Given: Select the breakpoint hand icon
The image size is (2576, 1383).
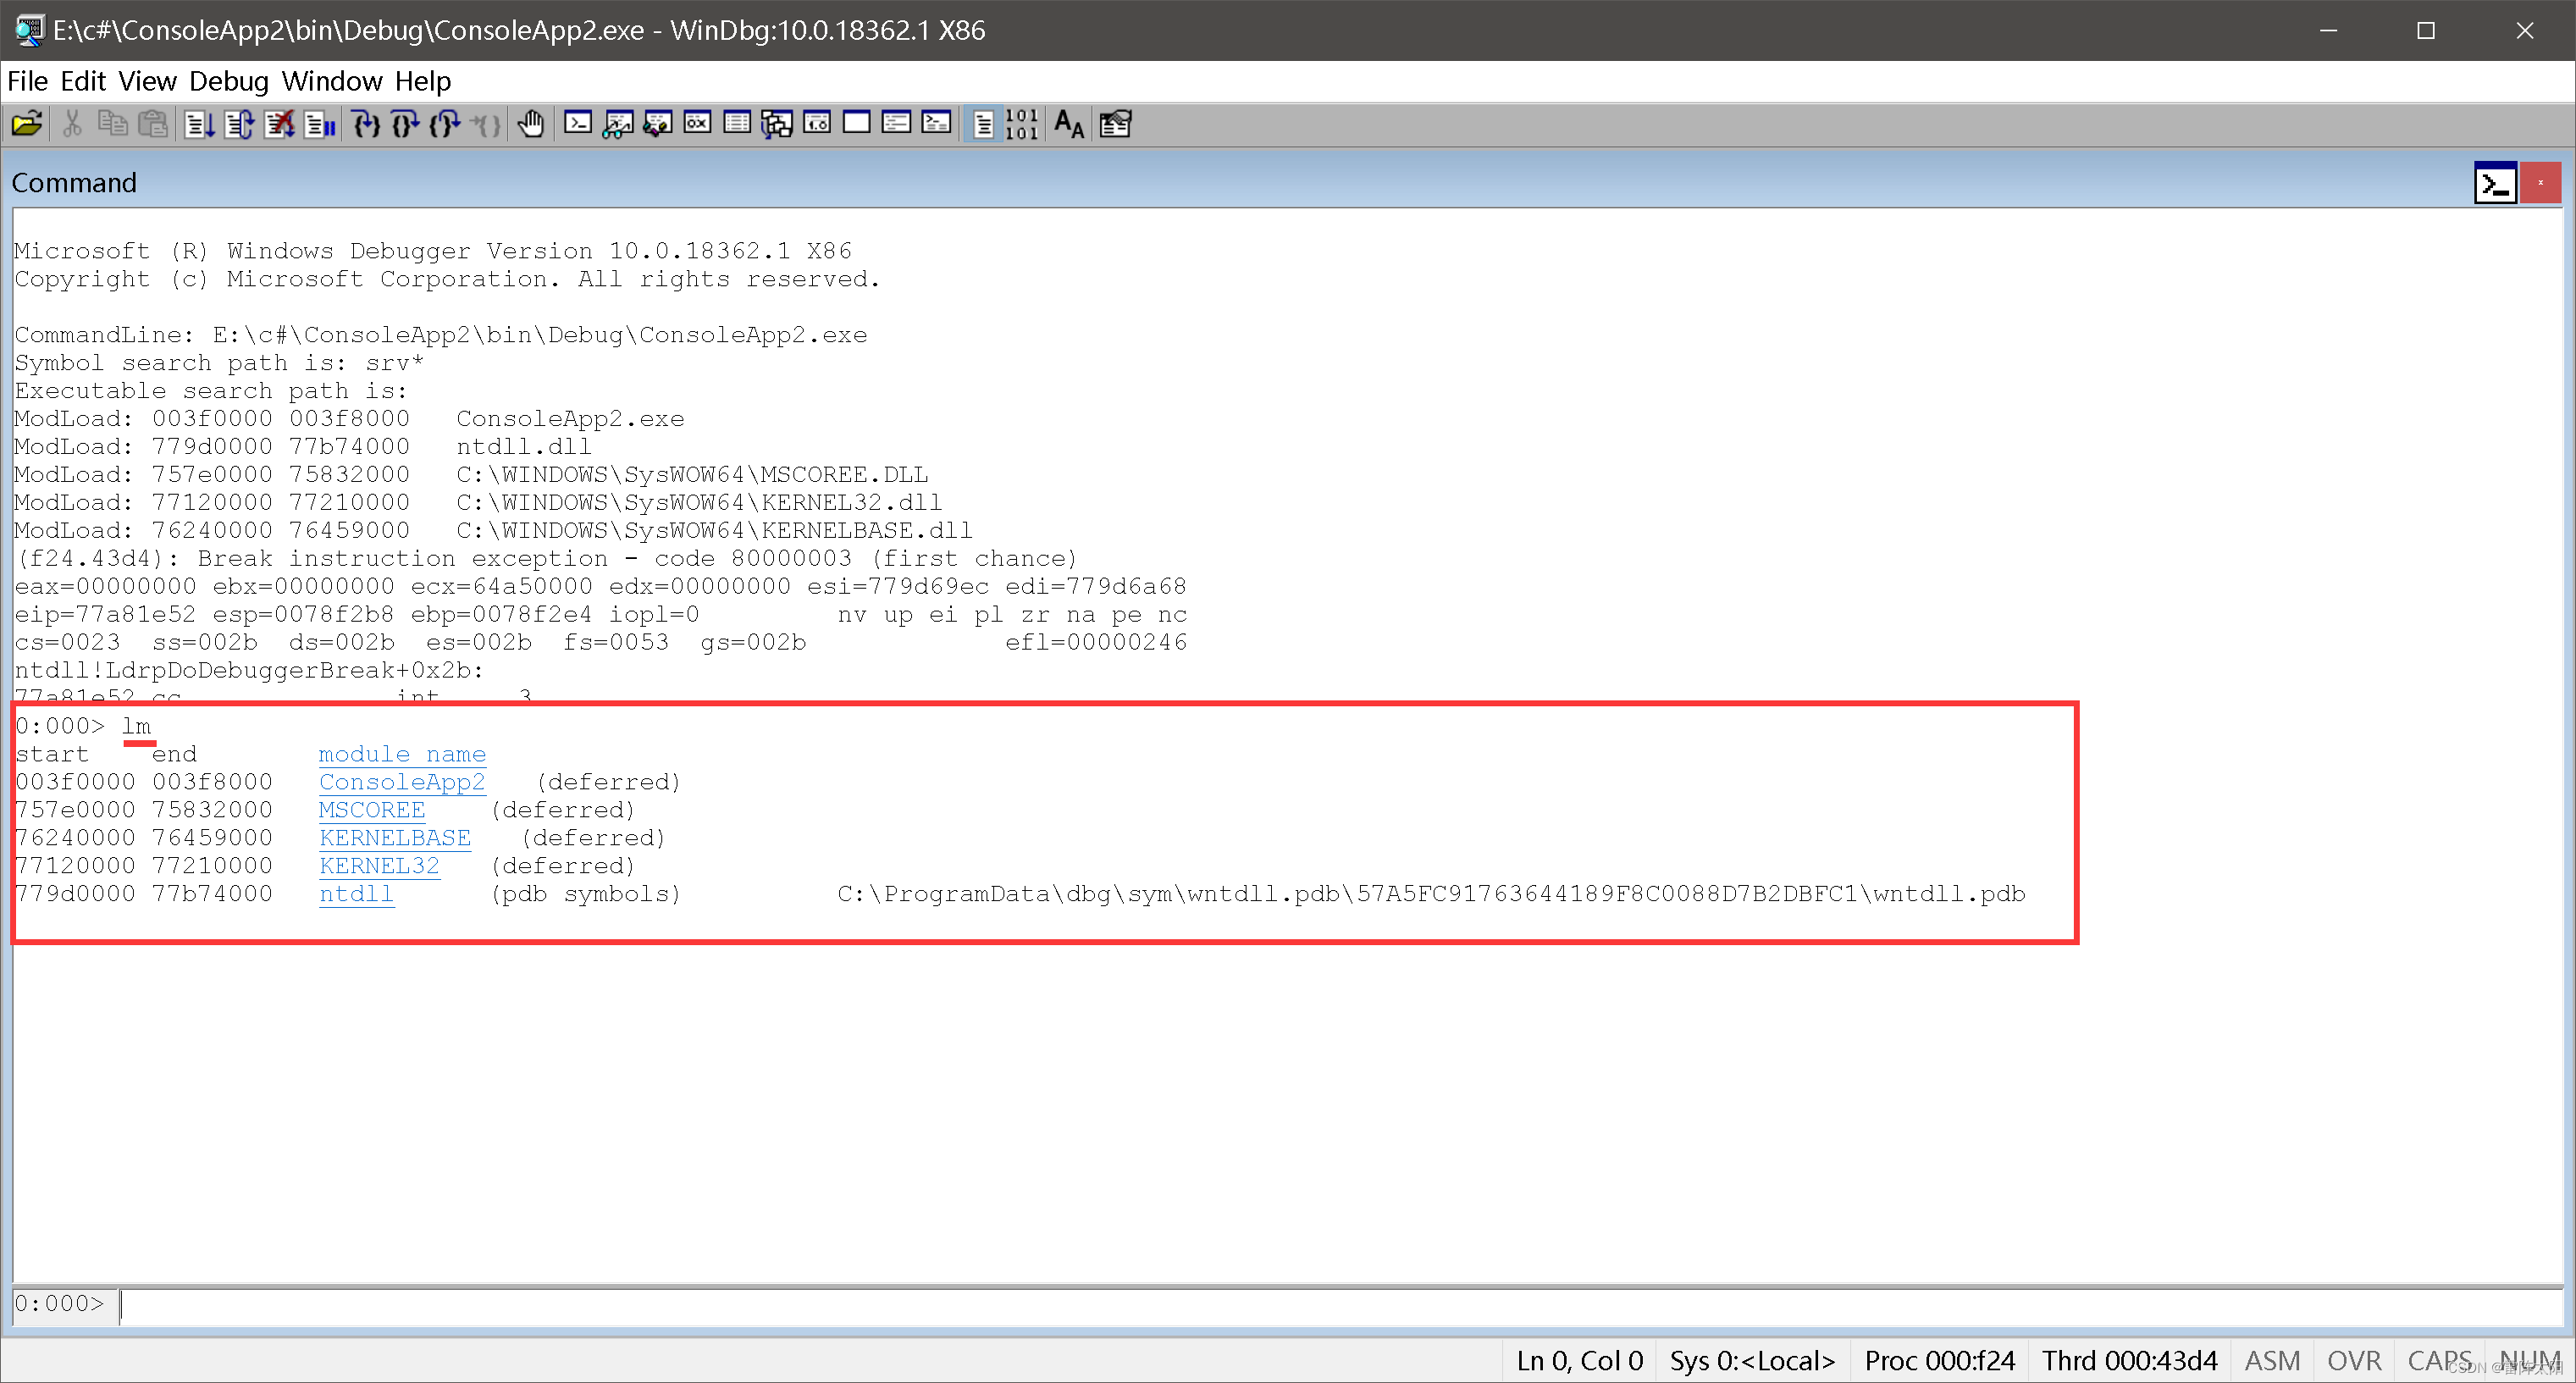Looking at the screenshot, I should [x=531, y=123].
